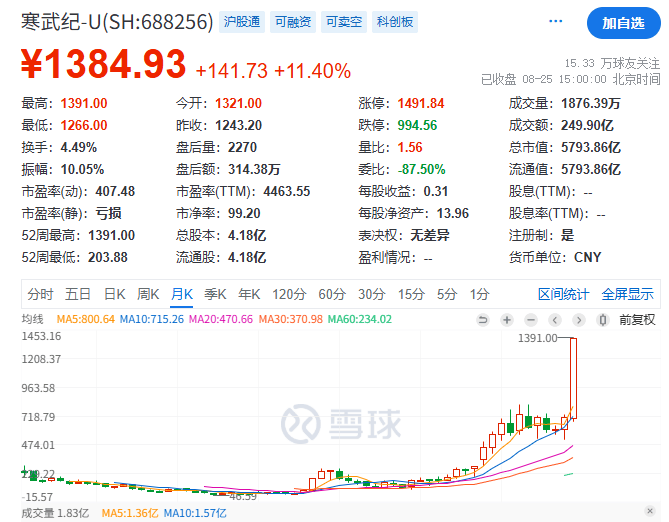Click the 换手 4.49% value
This screenshot has width=669, height=522.
tap(79, 148)
